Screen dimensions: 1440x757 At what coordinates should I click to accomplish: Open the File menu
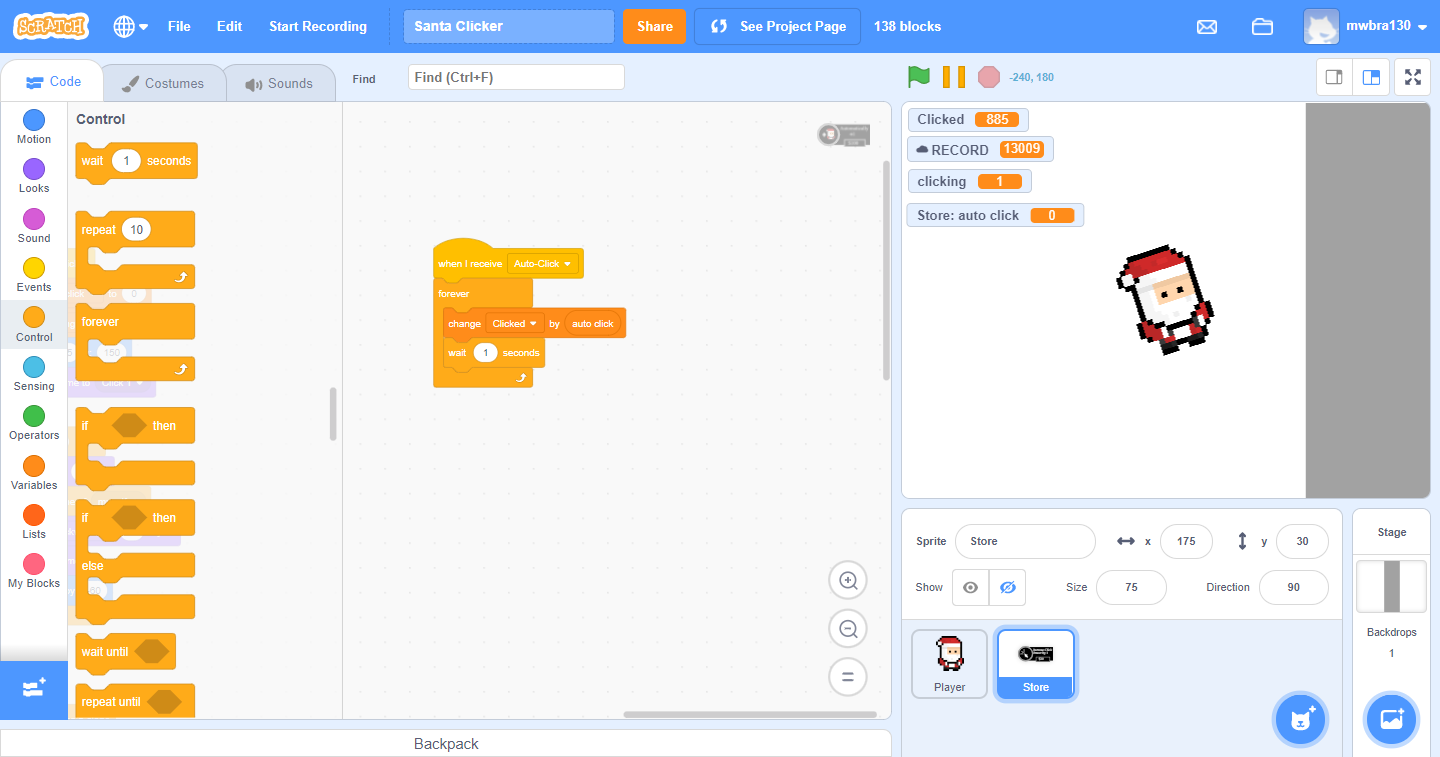179,26
